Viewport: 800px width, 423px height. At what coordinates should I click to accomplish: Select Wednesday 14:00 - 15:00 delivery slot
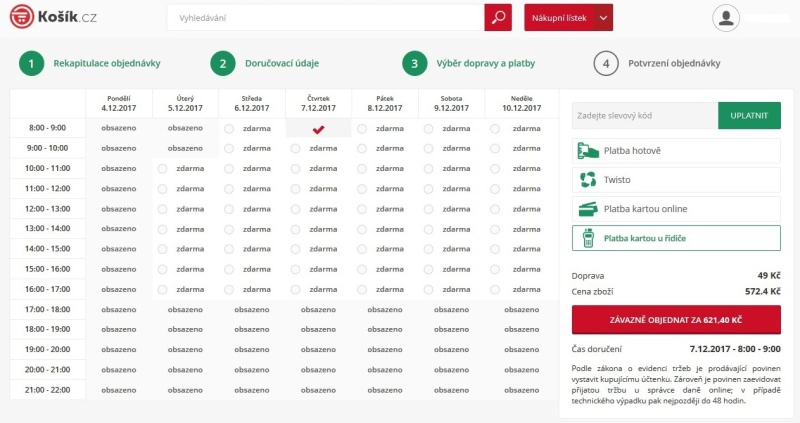[229, 249]
